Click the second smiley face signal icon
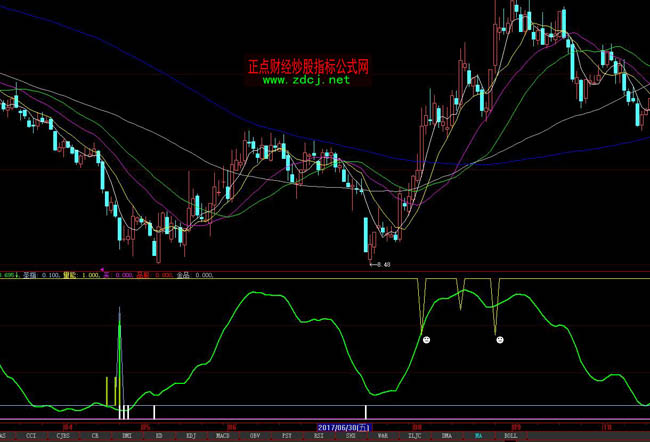This screenshot has height=442, width=650. pos(499,341)
